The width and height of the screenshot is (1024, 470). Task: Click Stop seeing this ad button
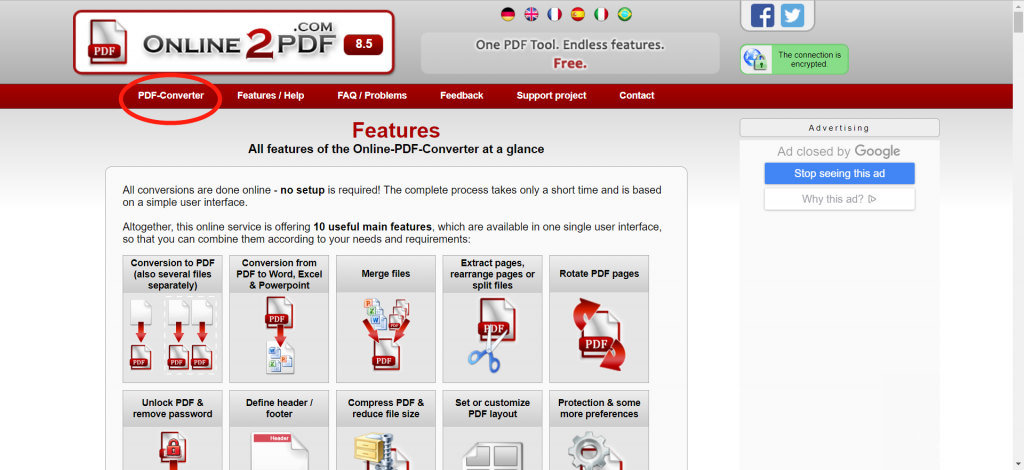tap(839, 174)
